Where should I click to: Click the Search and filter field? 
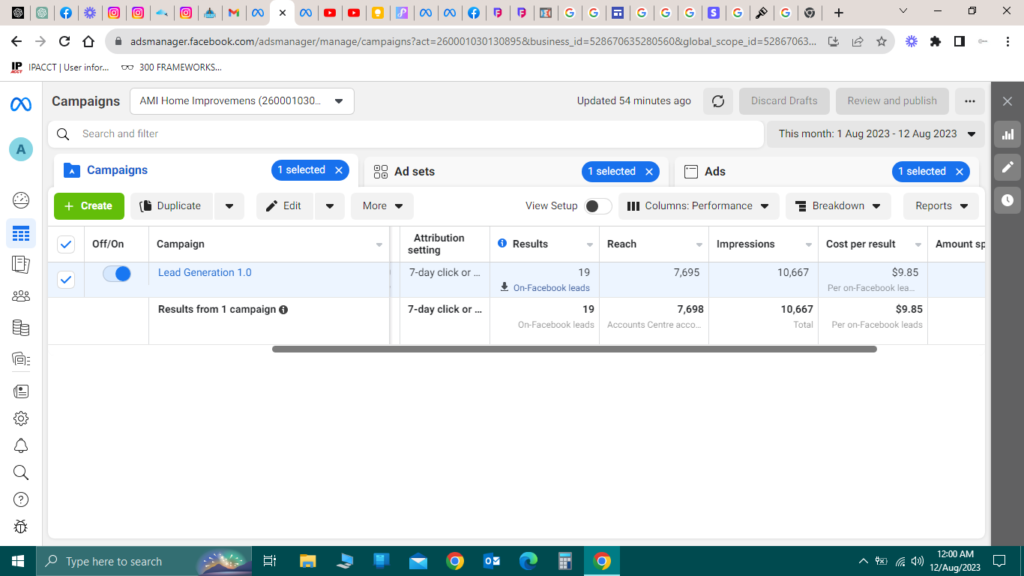[x=400, y=134]
